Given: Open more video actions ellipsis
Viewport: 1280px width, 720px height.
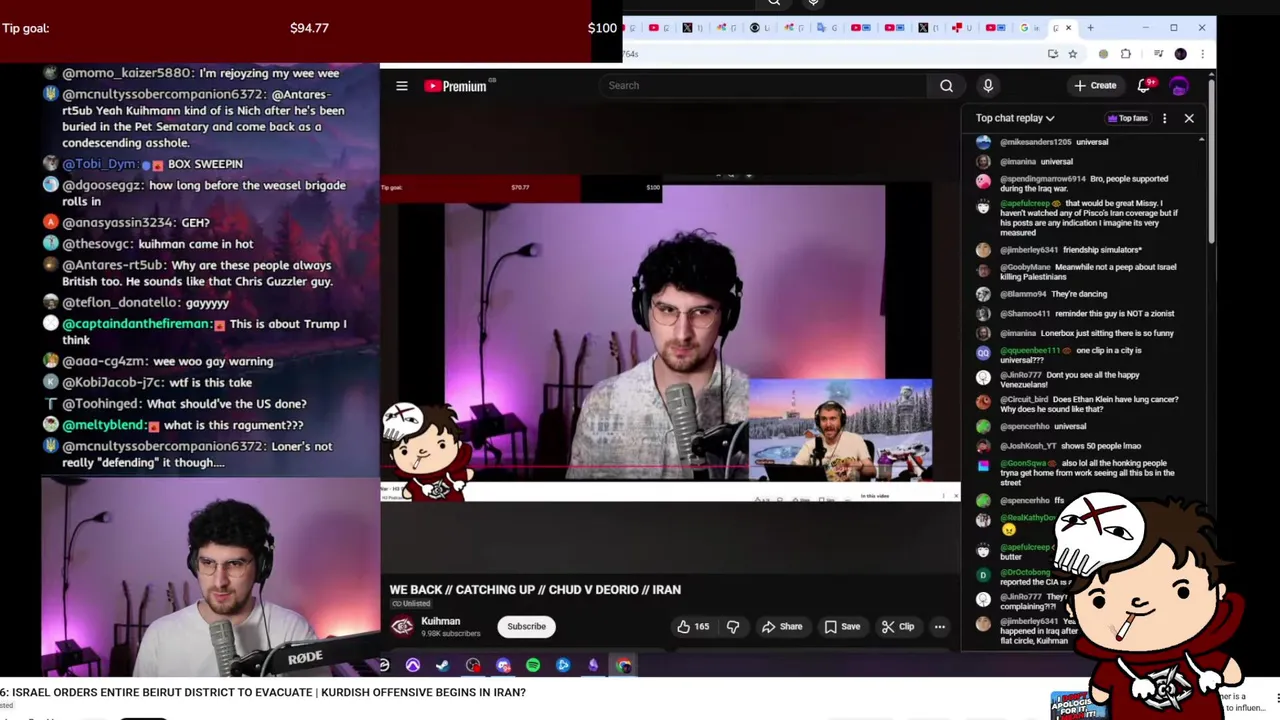Looking at the screenshot, I should (x=940, y=627).
